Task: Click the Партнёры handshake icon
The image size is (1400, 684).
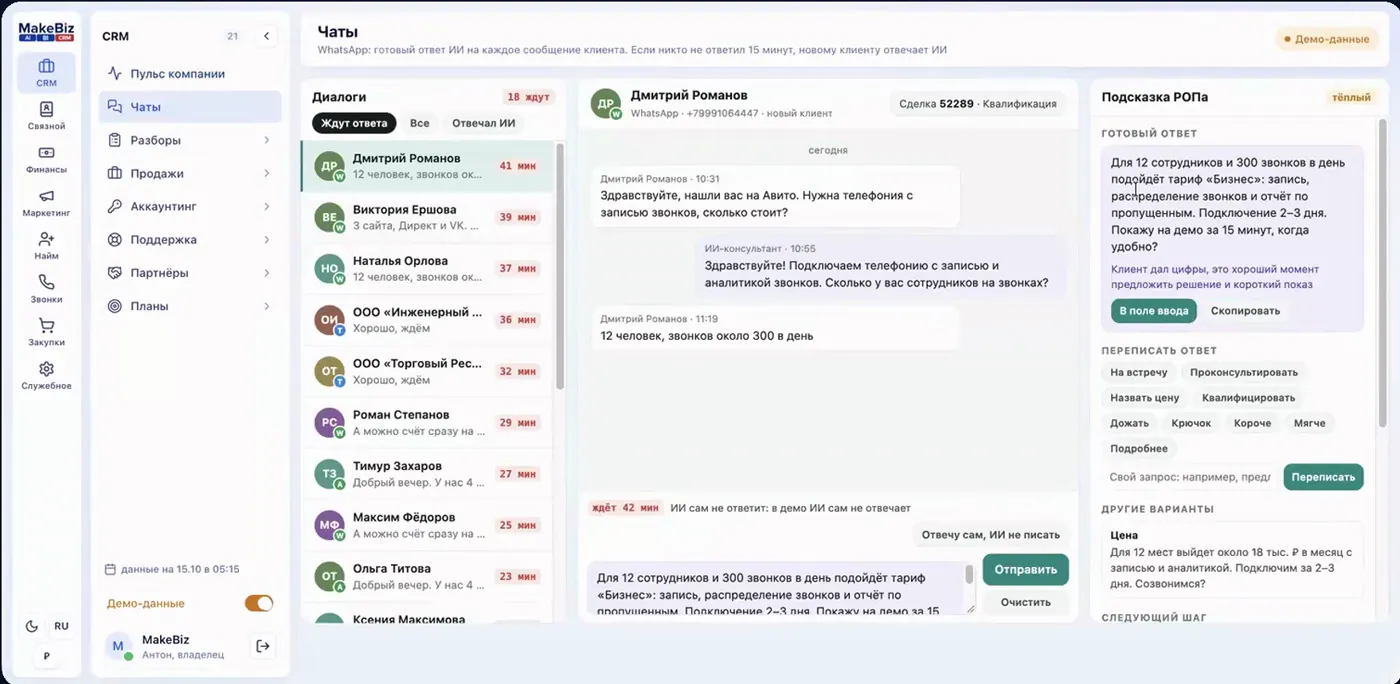Action: (115, 273)
